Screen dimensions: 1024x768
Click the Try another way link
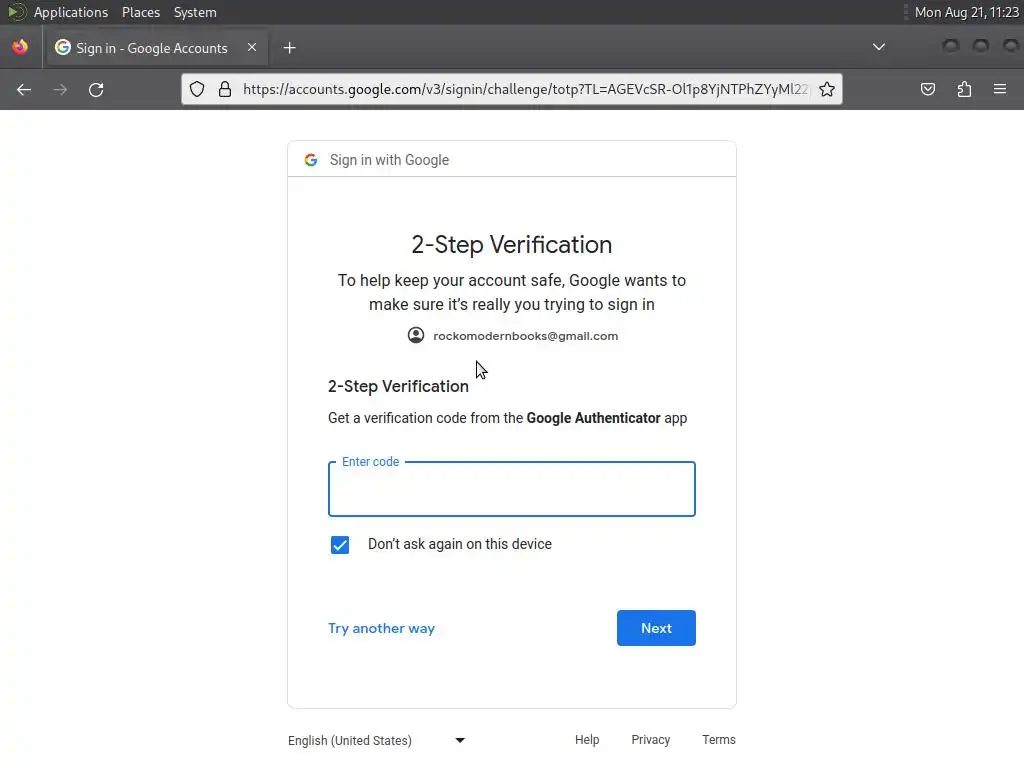pos(381,628)
